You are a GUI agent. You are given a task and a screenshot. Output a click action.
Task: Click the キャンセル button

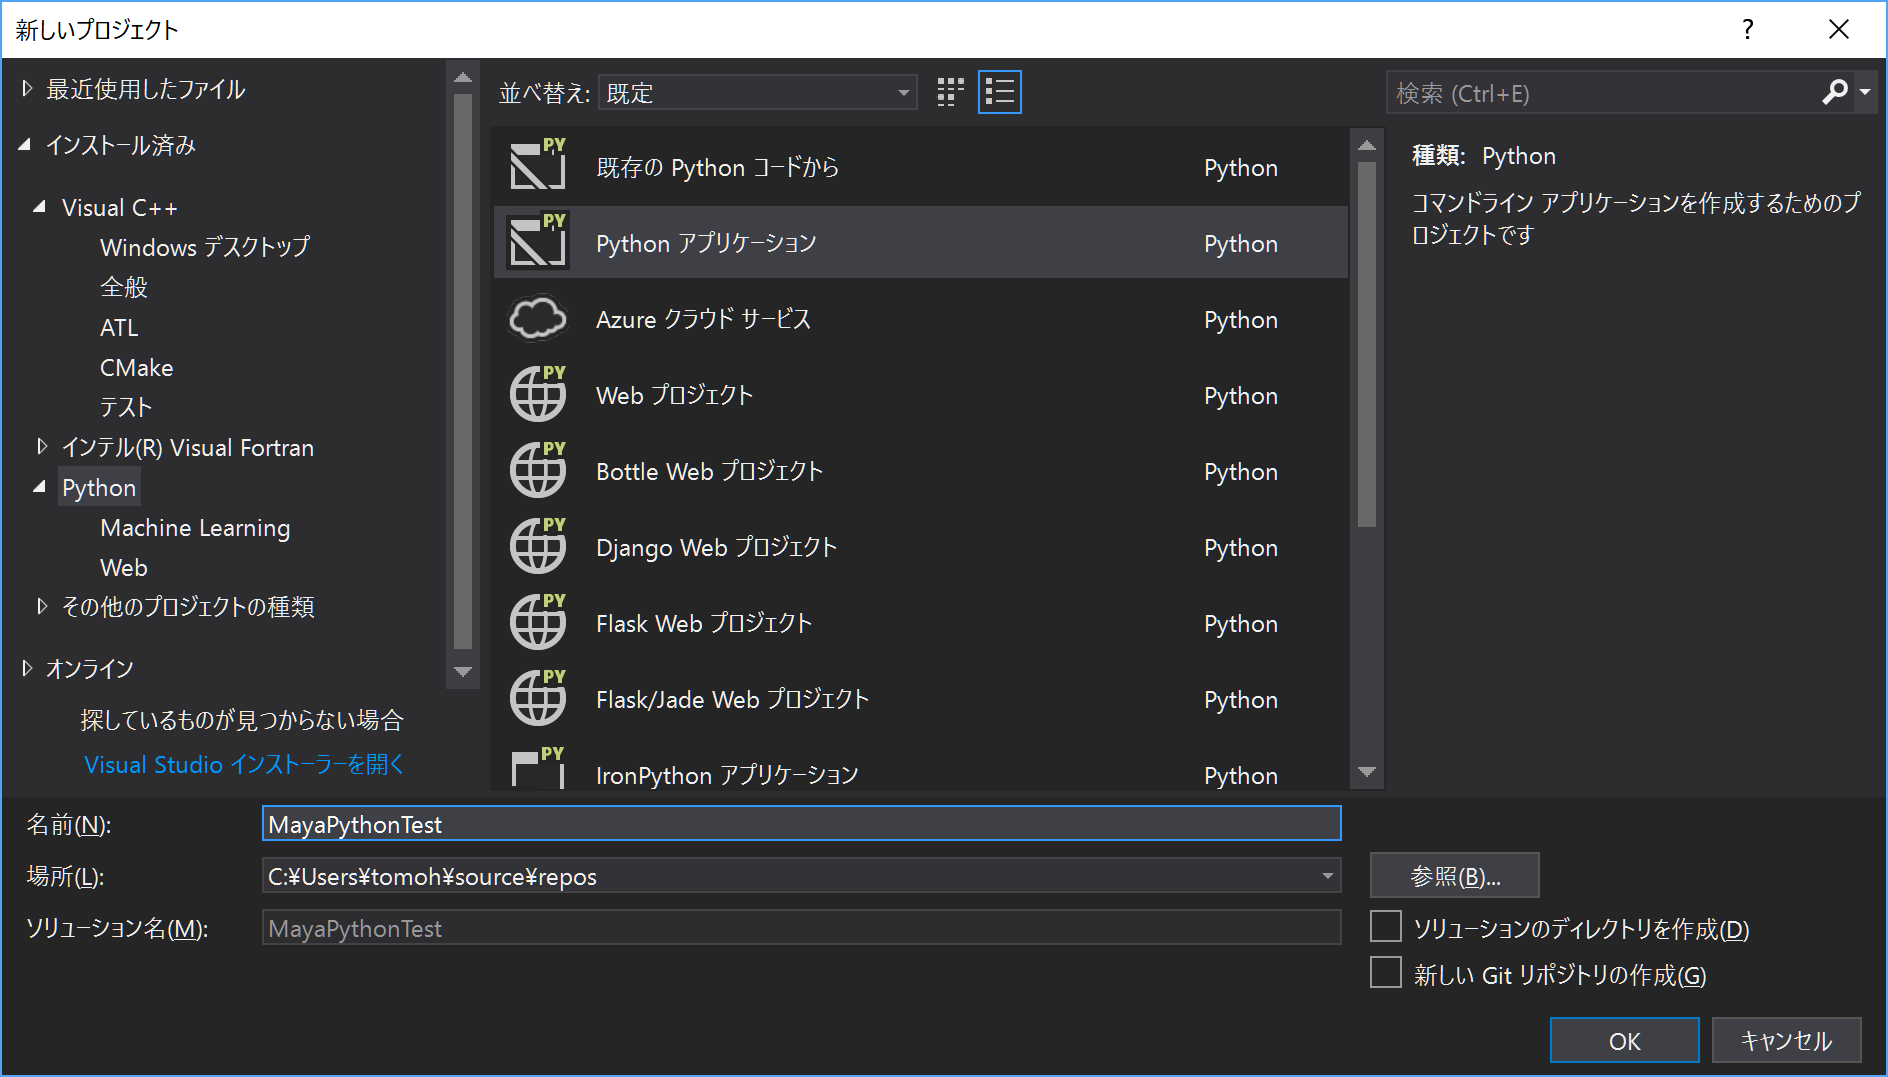click(1786, 1040)
